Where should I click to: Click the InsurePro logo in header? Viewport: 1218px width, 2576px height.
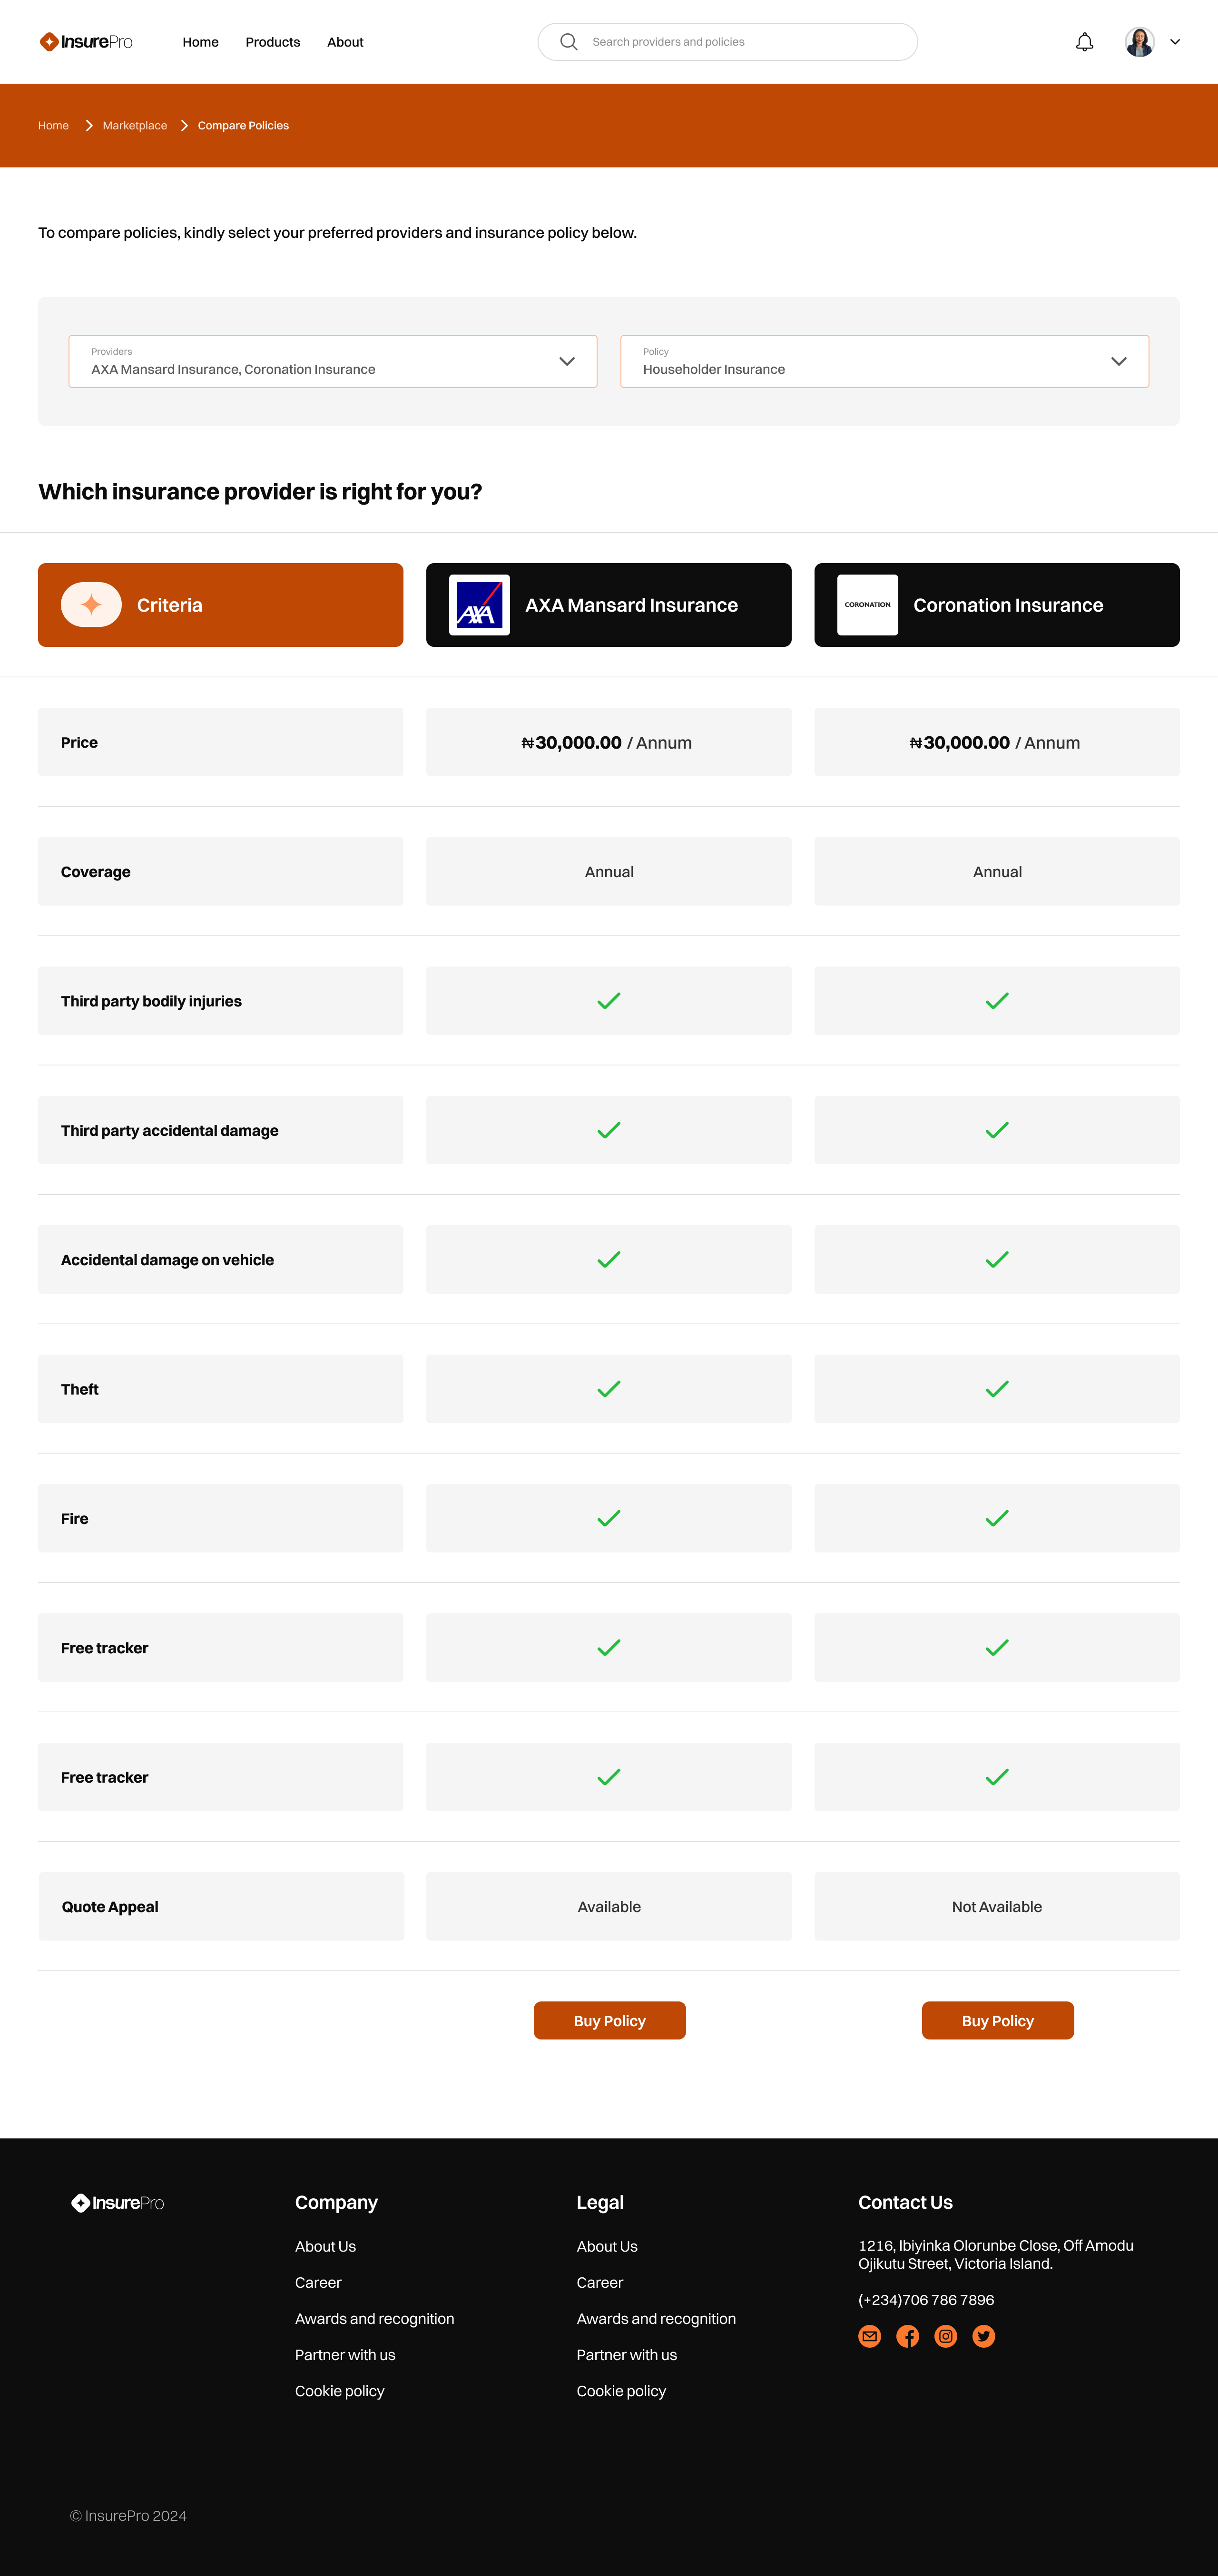click(x=86, y=42)
